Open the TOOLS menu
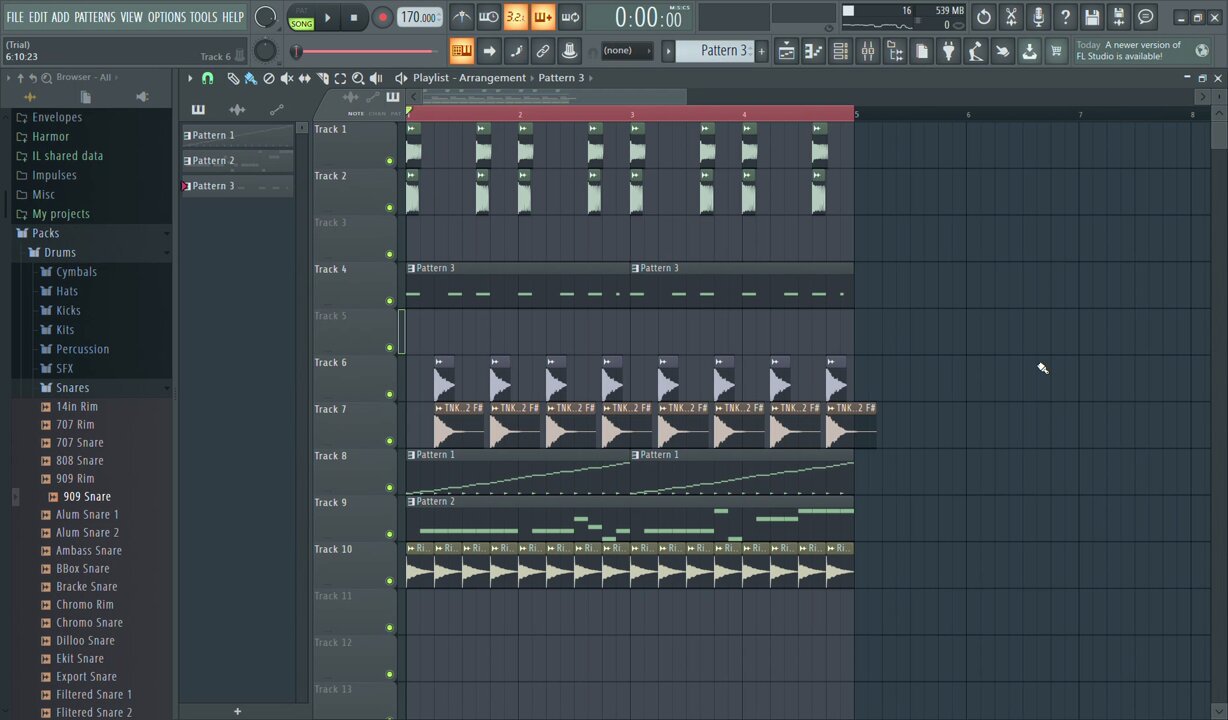Image resolution: width=1228 pixels, height=720 pixels. click(203, 17)
